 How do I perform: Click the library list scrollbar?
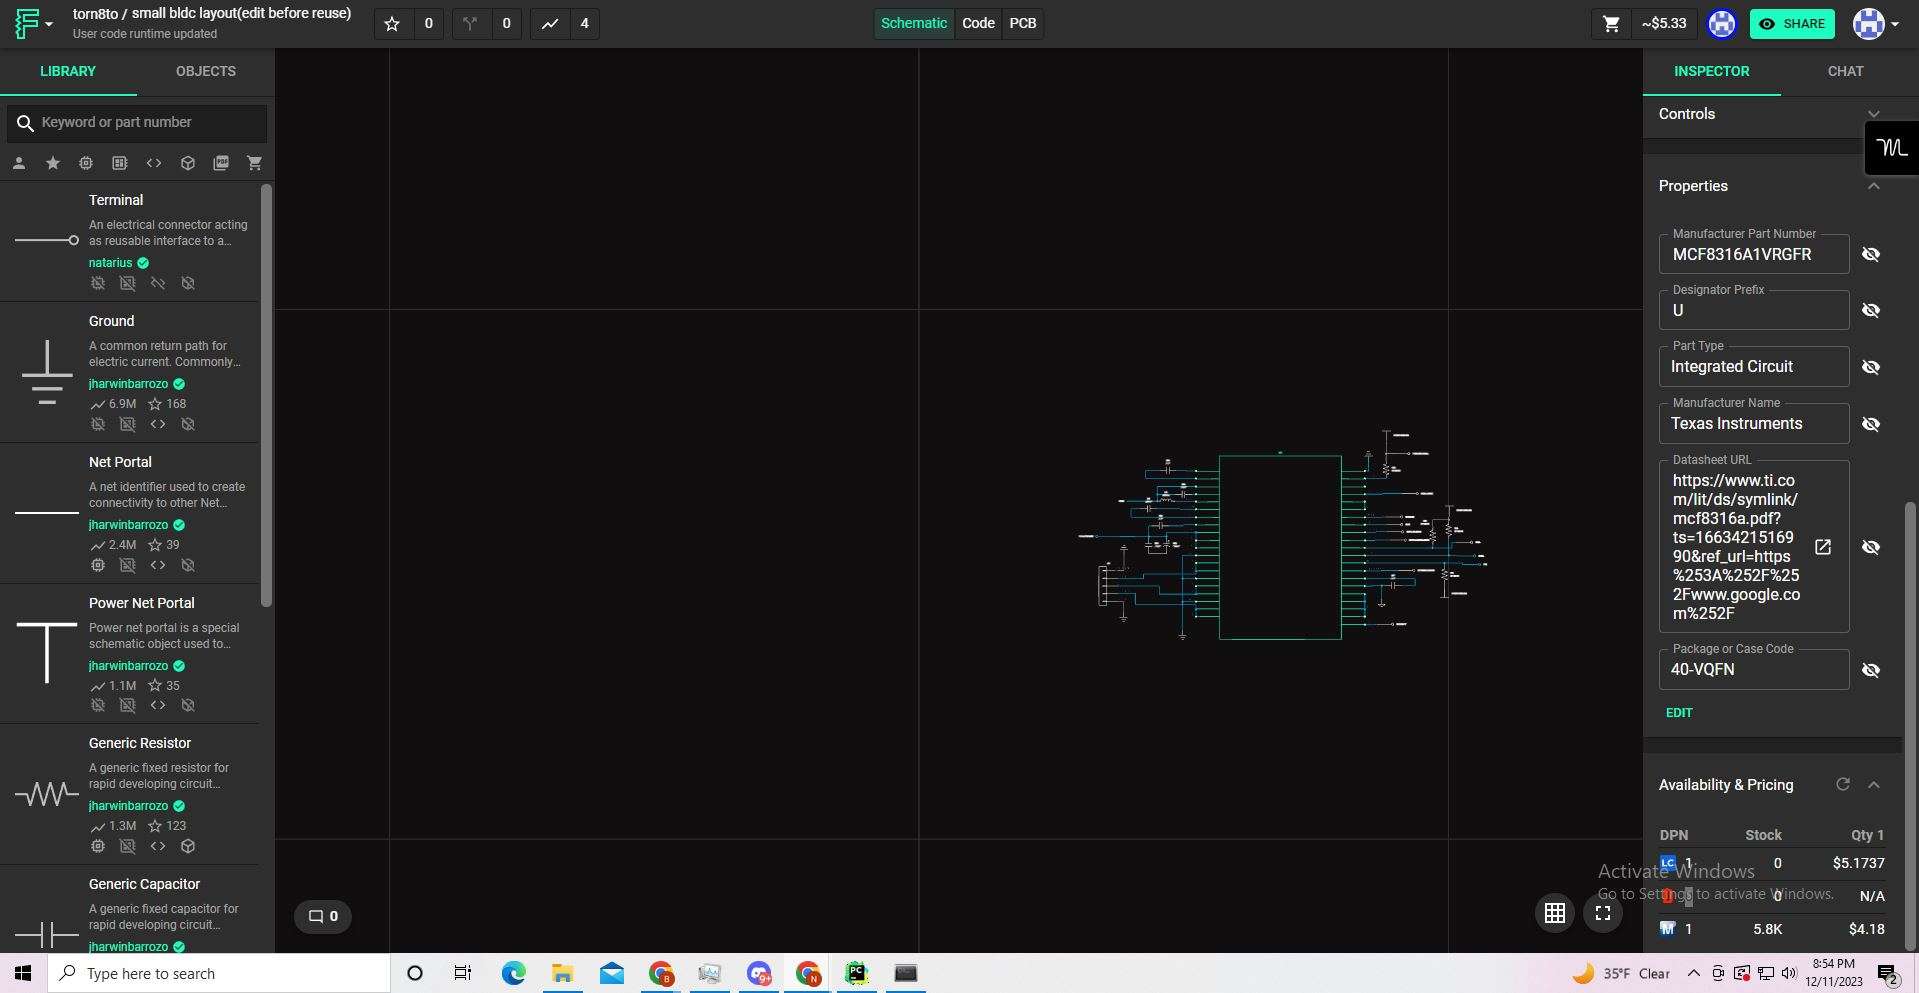pos(266,395)
